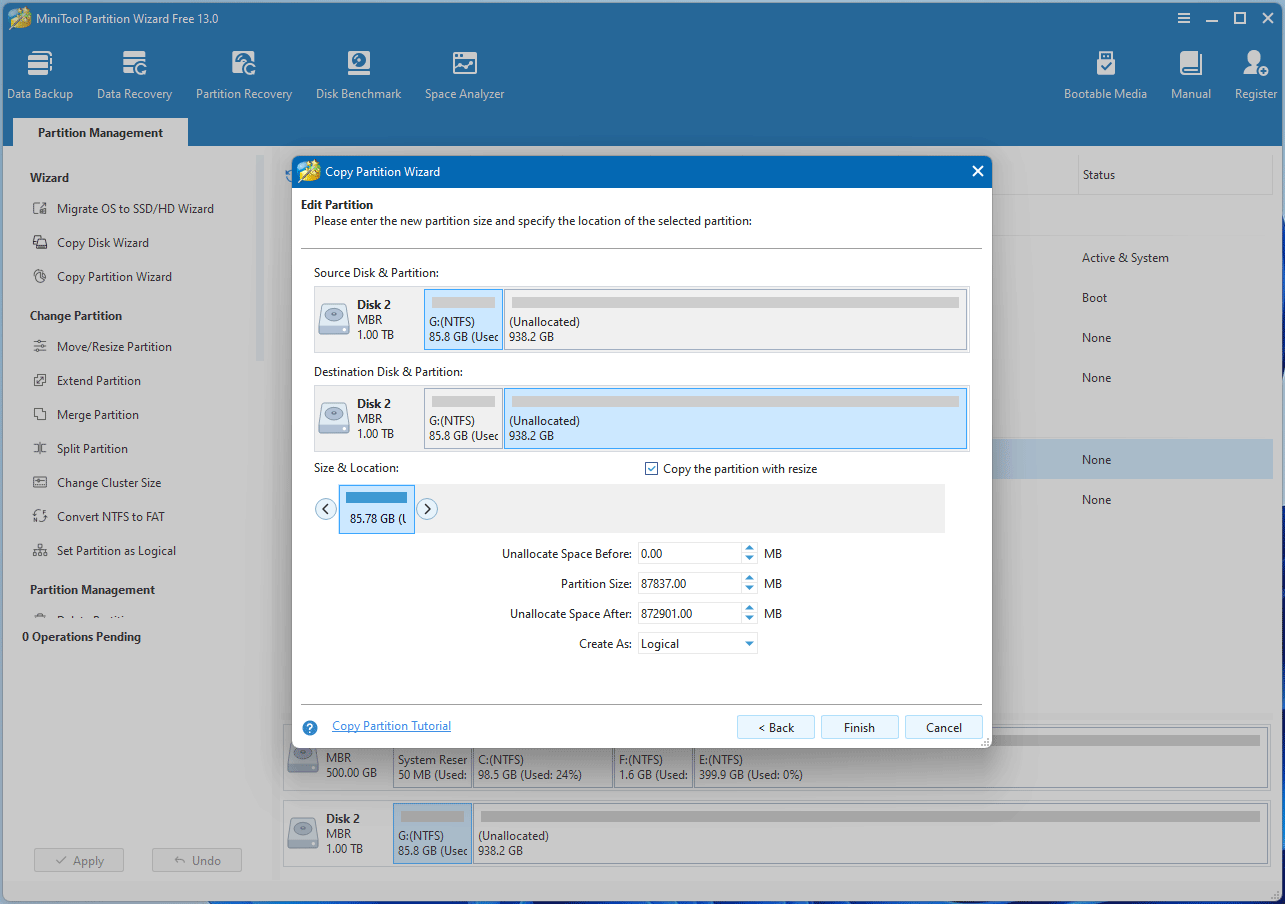Image resolution: width=1285 pixels, height=904 pixels.
Task: Open the Manual
Action: click(1190, 75)
